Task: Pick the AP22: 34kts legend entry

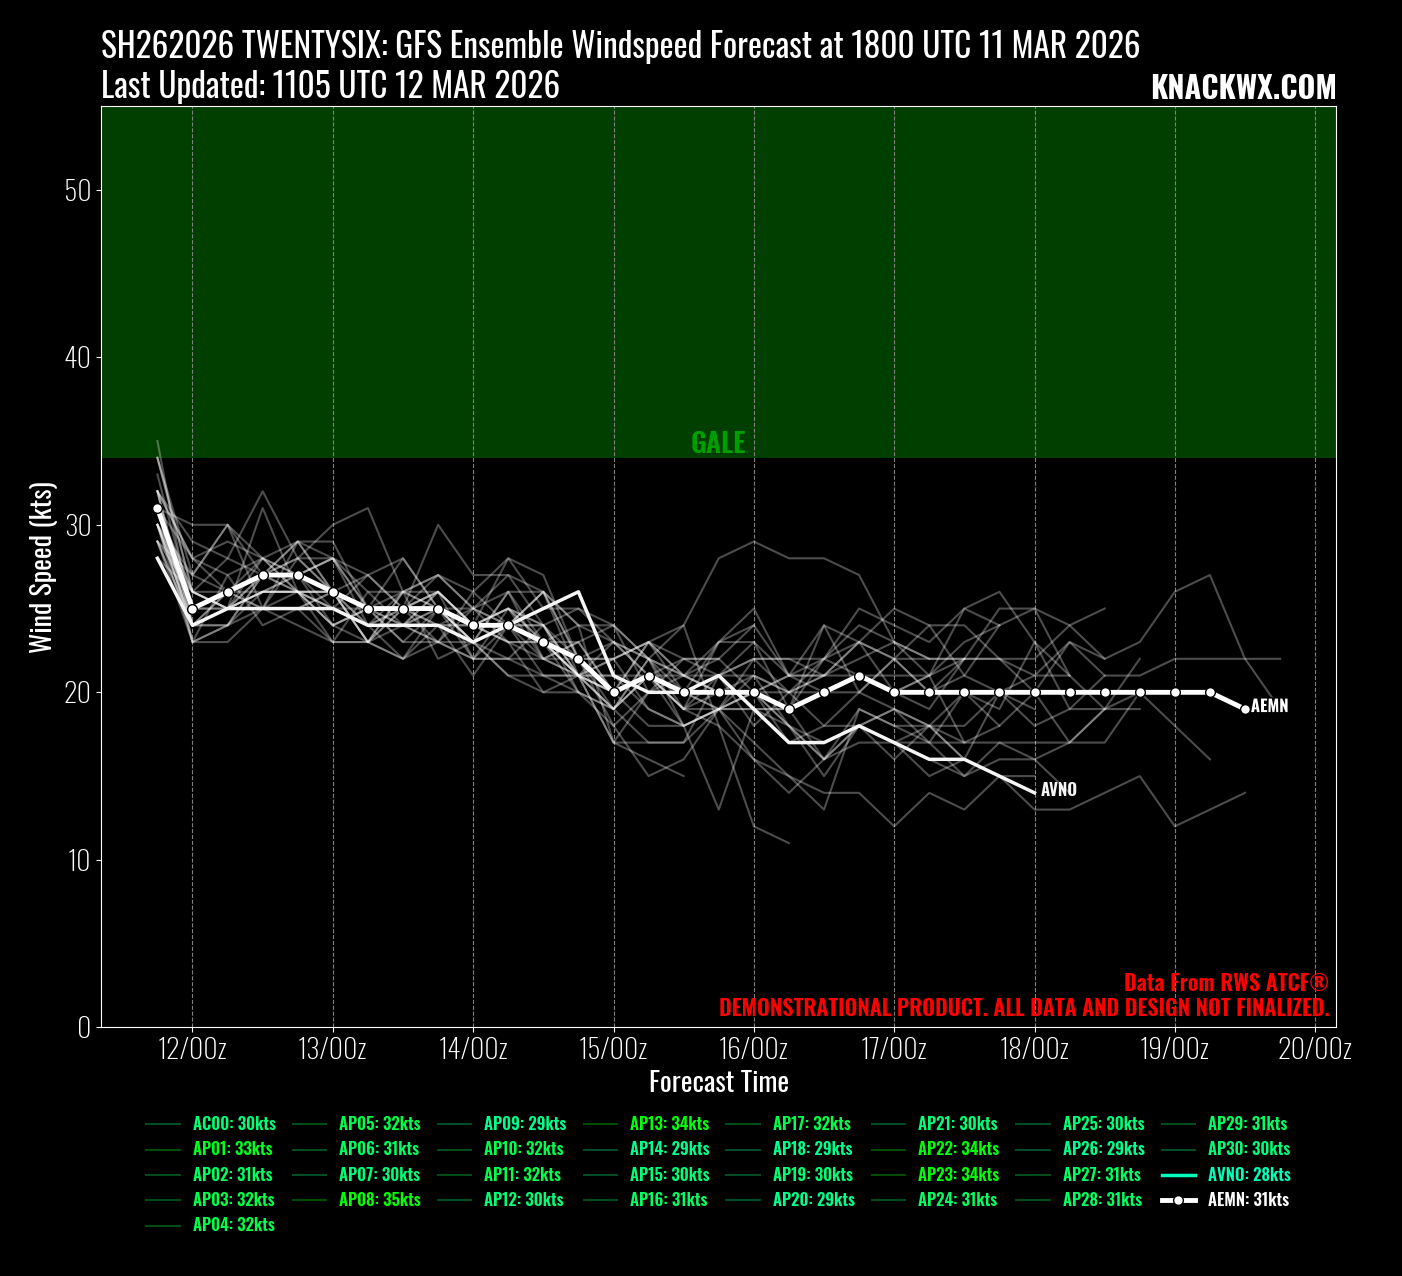Action: [x=958, y=1148]
